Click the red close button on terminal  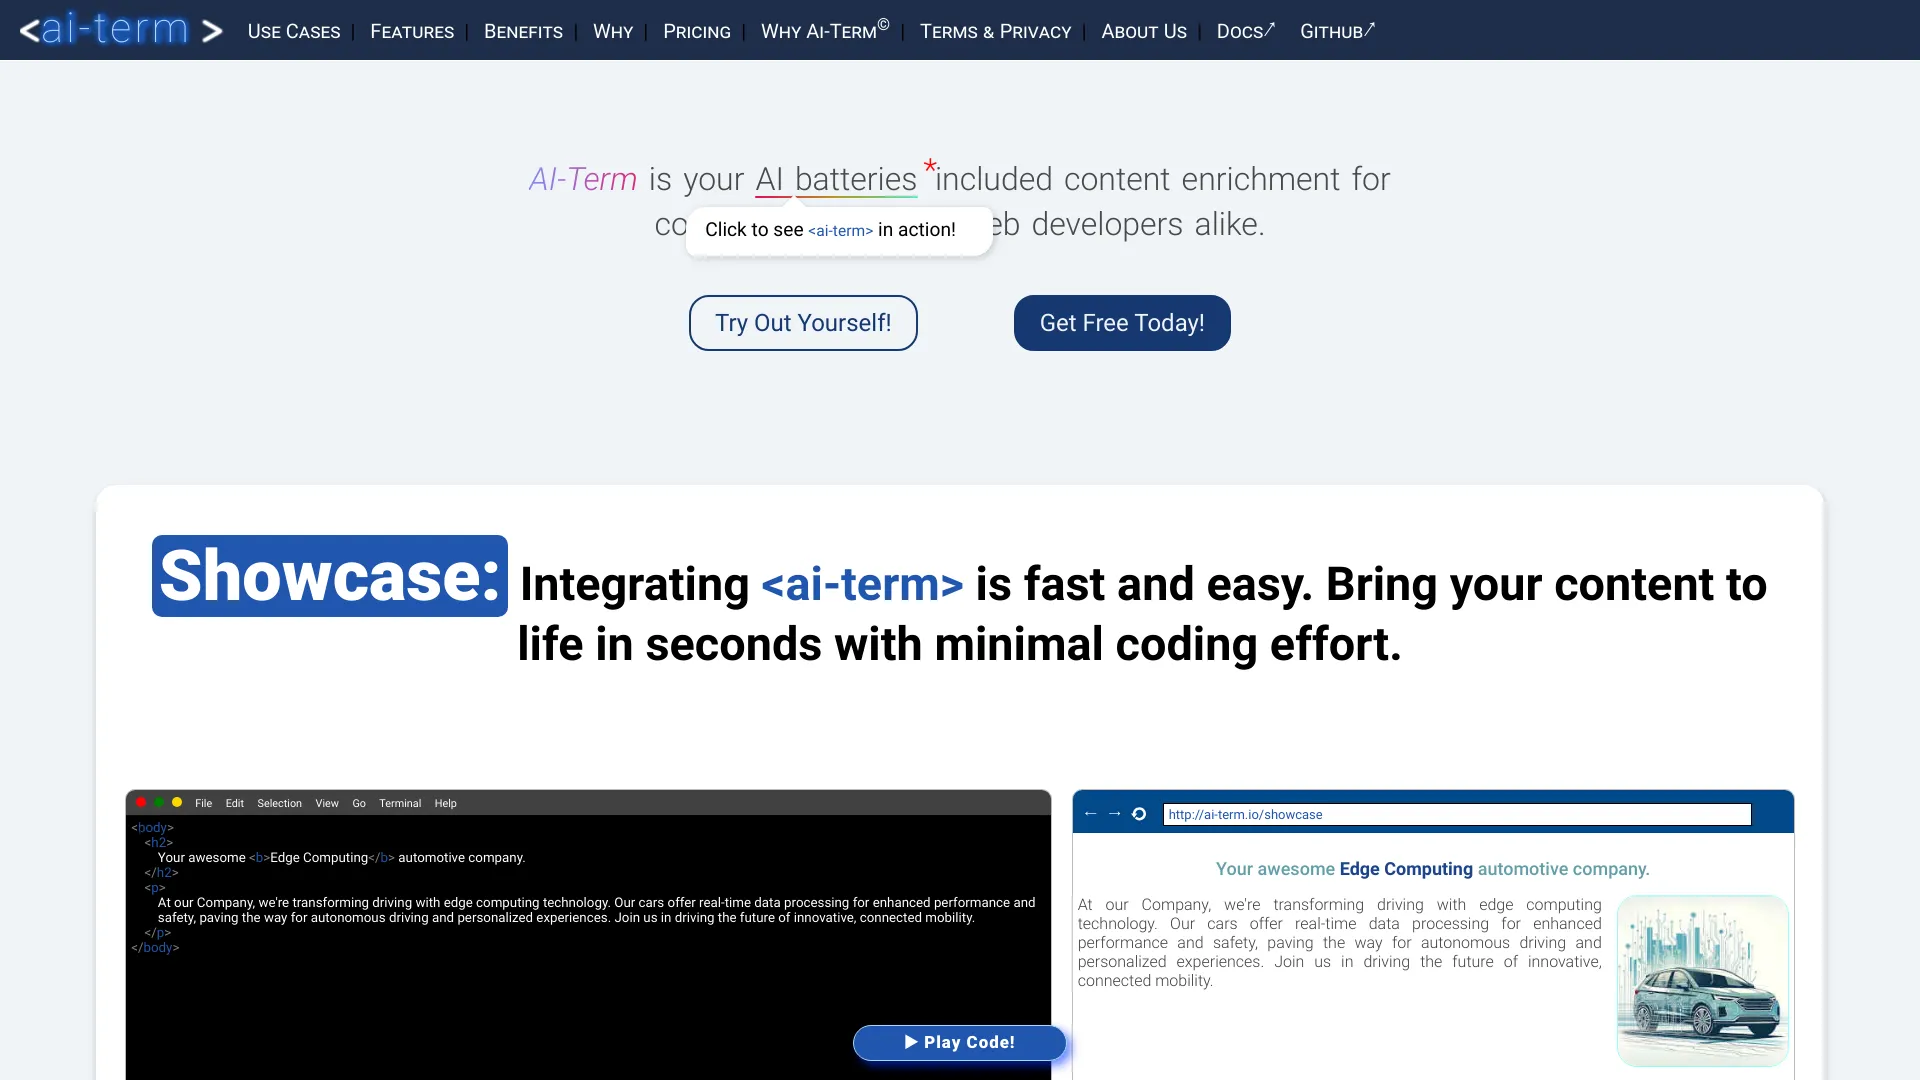[x=141, y=802]
